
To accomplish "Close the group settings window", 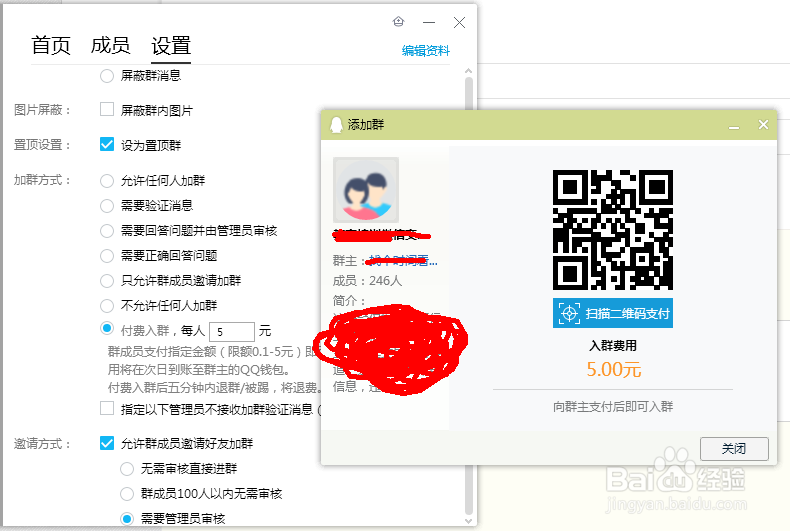I will point(459,22).
